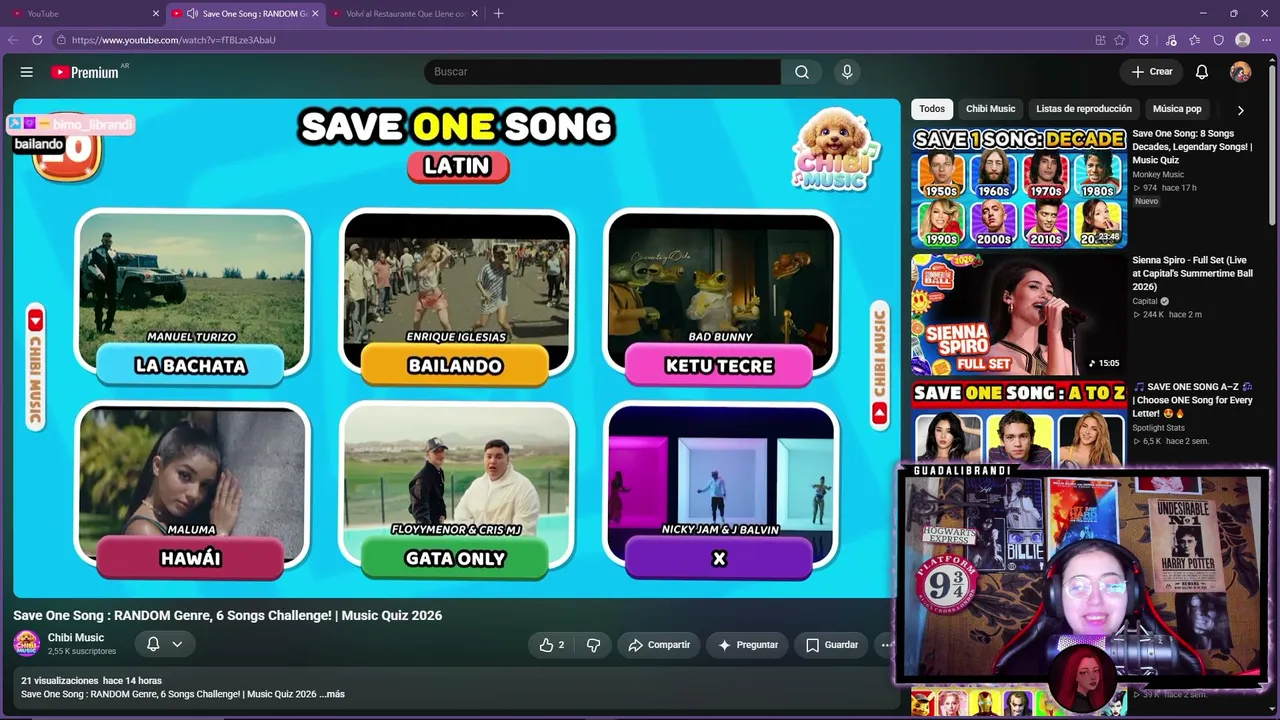The width and height of the screenshot is (1280, 720).
Task: Open Chibi Music channel avatar
Action: click(x=26, y=643)
